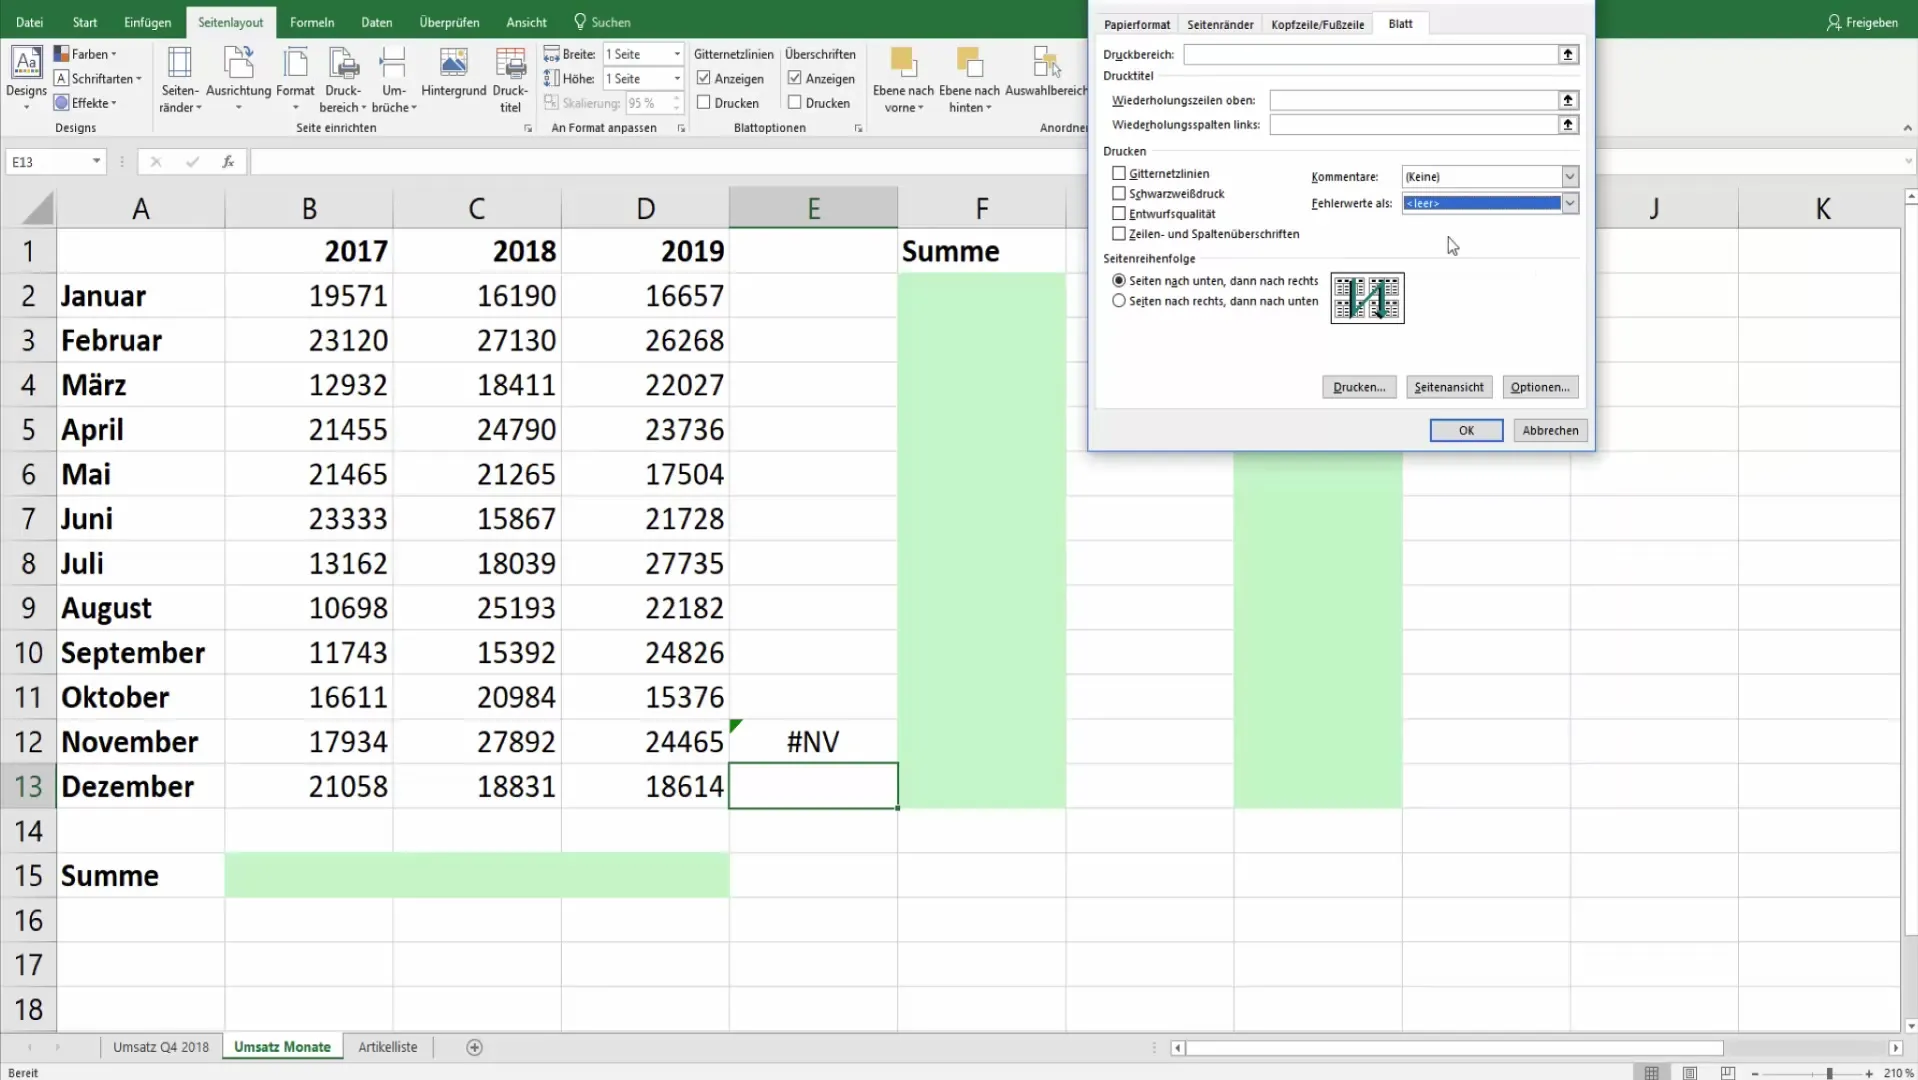Switch to Page Break Preview icon
Image resolution: width=1918 pixels, height=1080 pixels.
[1727, 1072]
